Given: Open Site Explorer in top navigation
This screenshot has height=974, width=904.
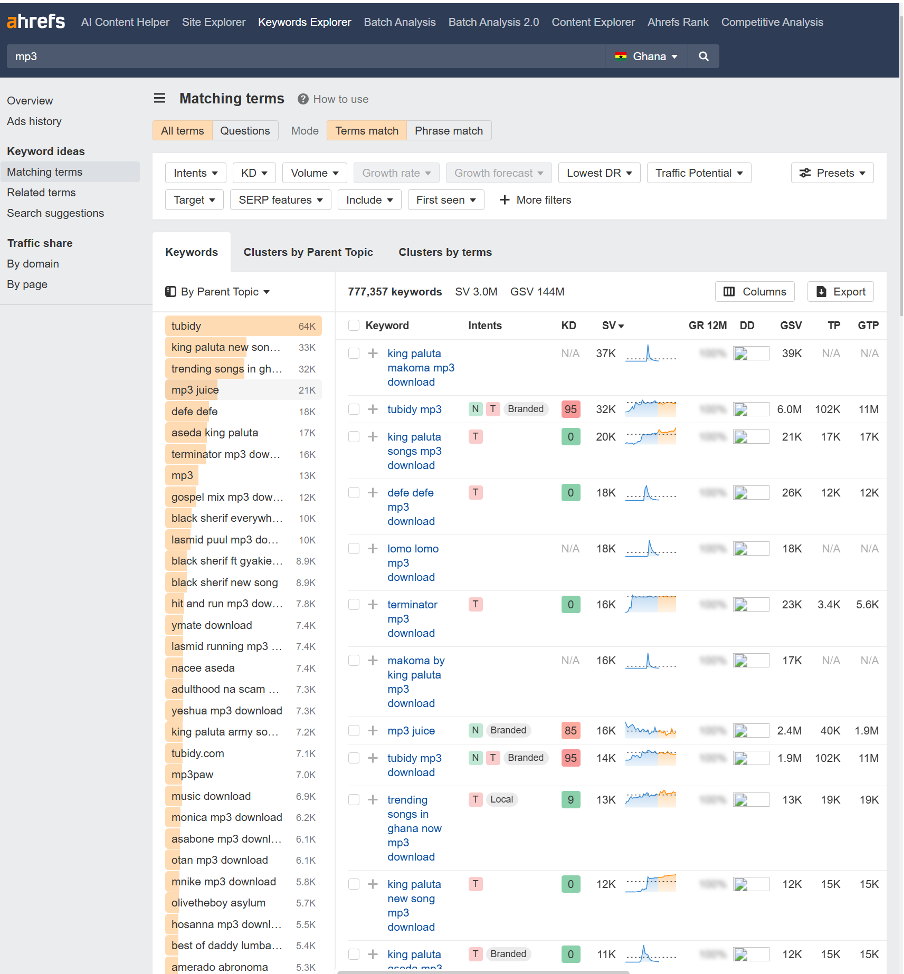Looking at the screenshot, I should [x=213, y=22].
